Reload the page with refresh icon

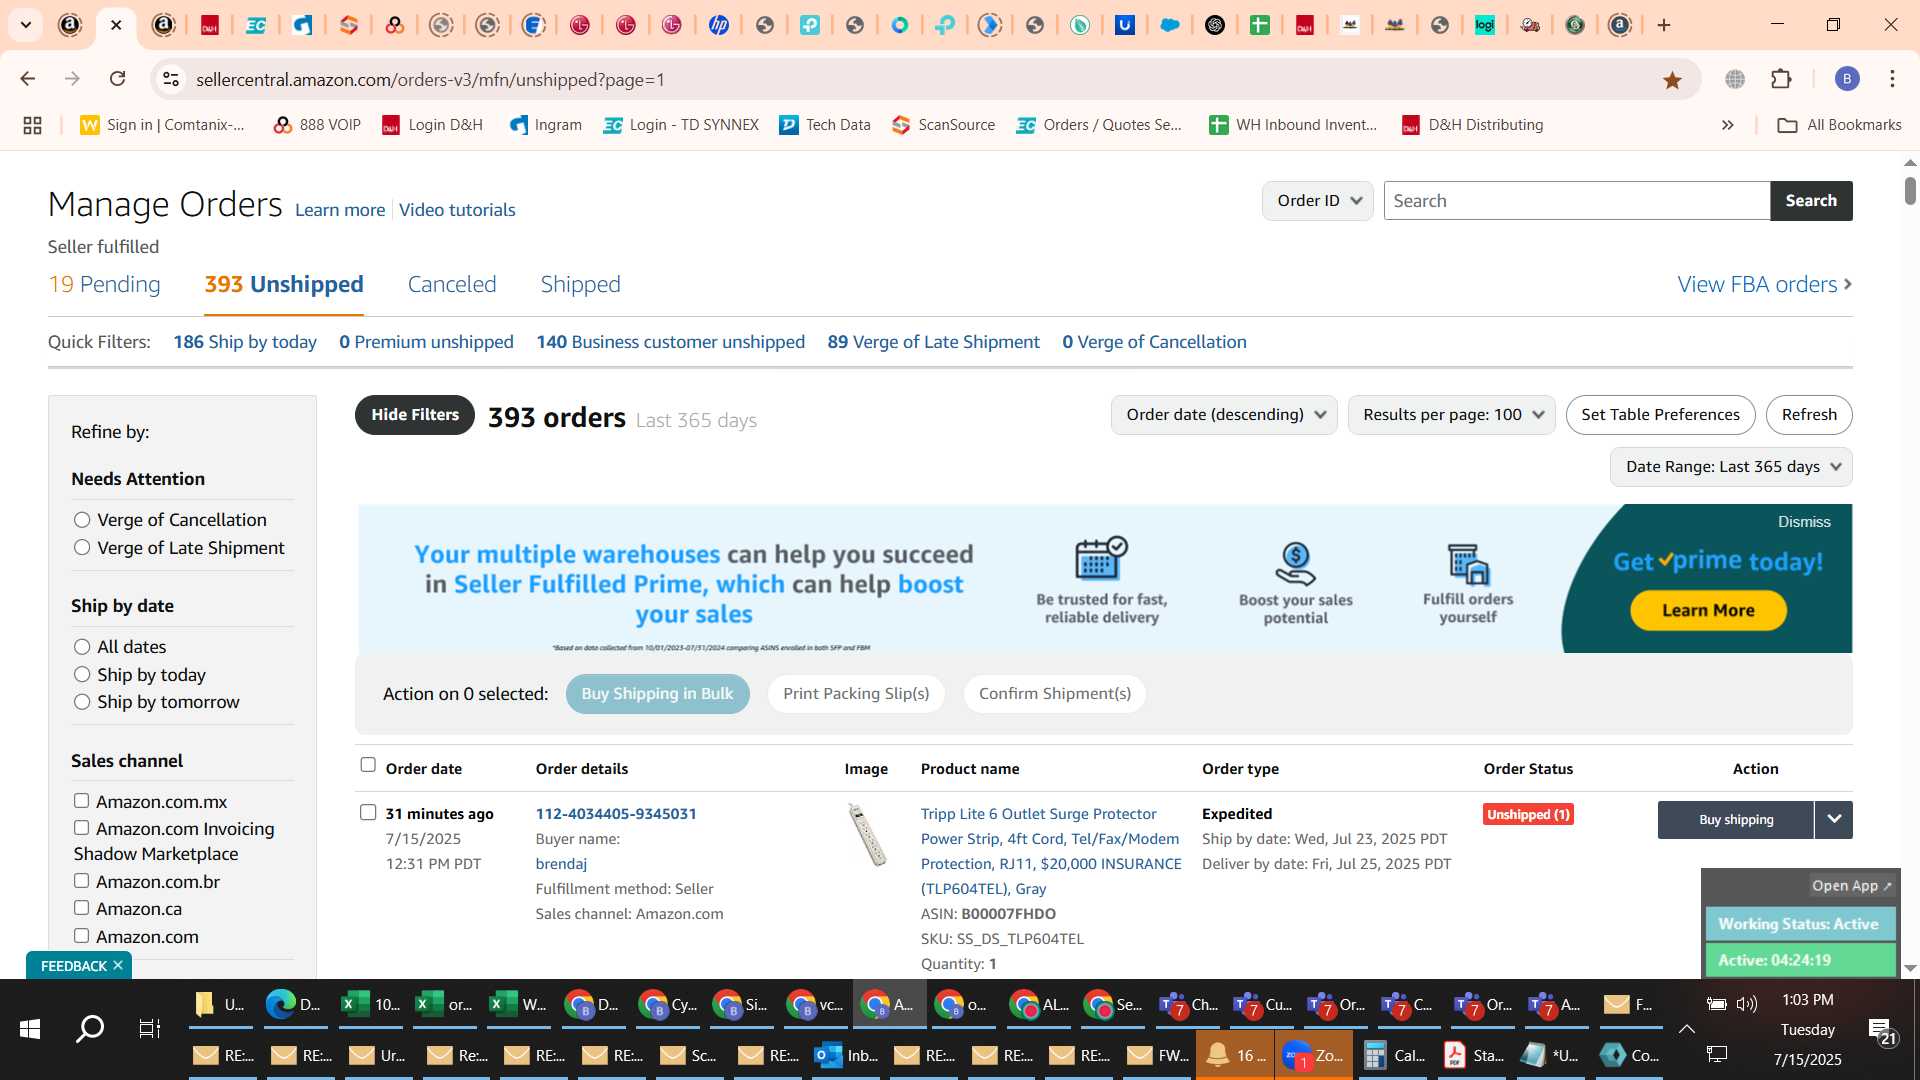tap(117, 79)
